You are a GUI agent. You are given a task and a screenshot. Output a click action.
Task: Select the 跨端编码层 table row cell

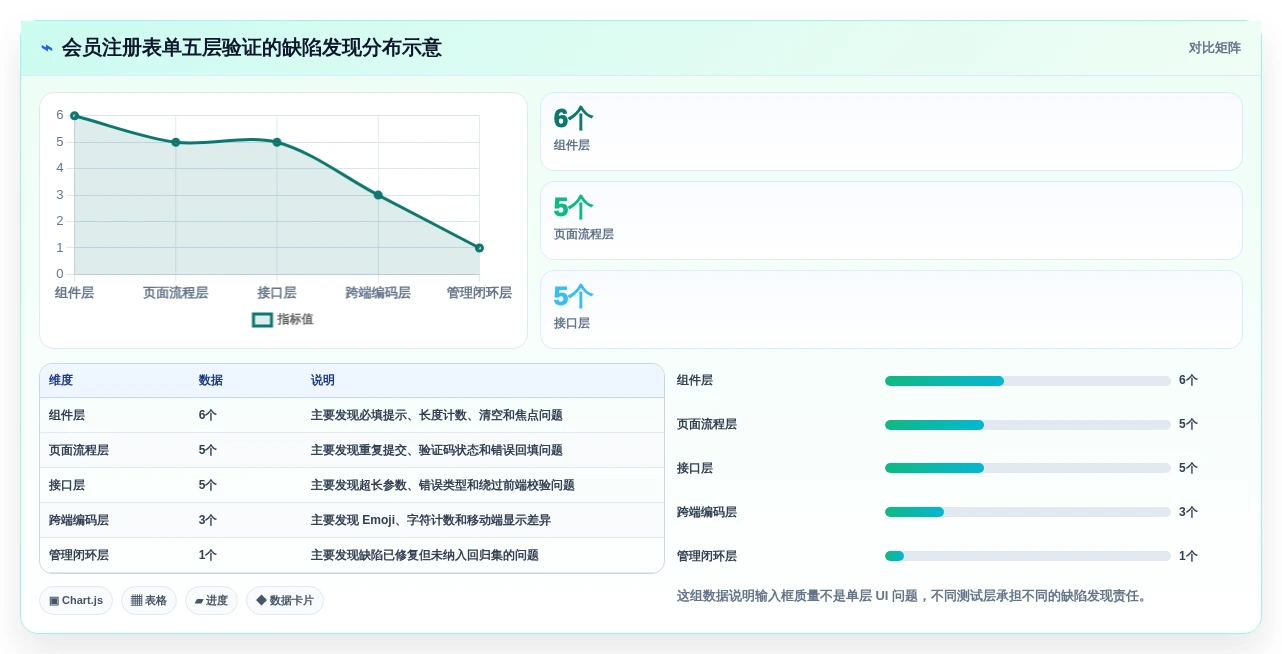click(79, 520)
